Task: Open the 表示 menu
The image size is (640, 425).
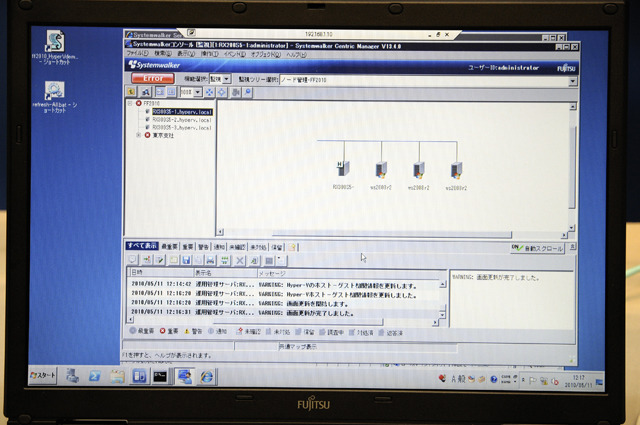Action: coord(186,53)
